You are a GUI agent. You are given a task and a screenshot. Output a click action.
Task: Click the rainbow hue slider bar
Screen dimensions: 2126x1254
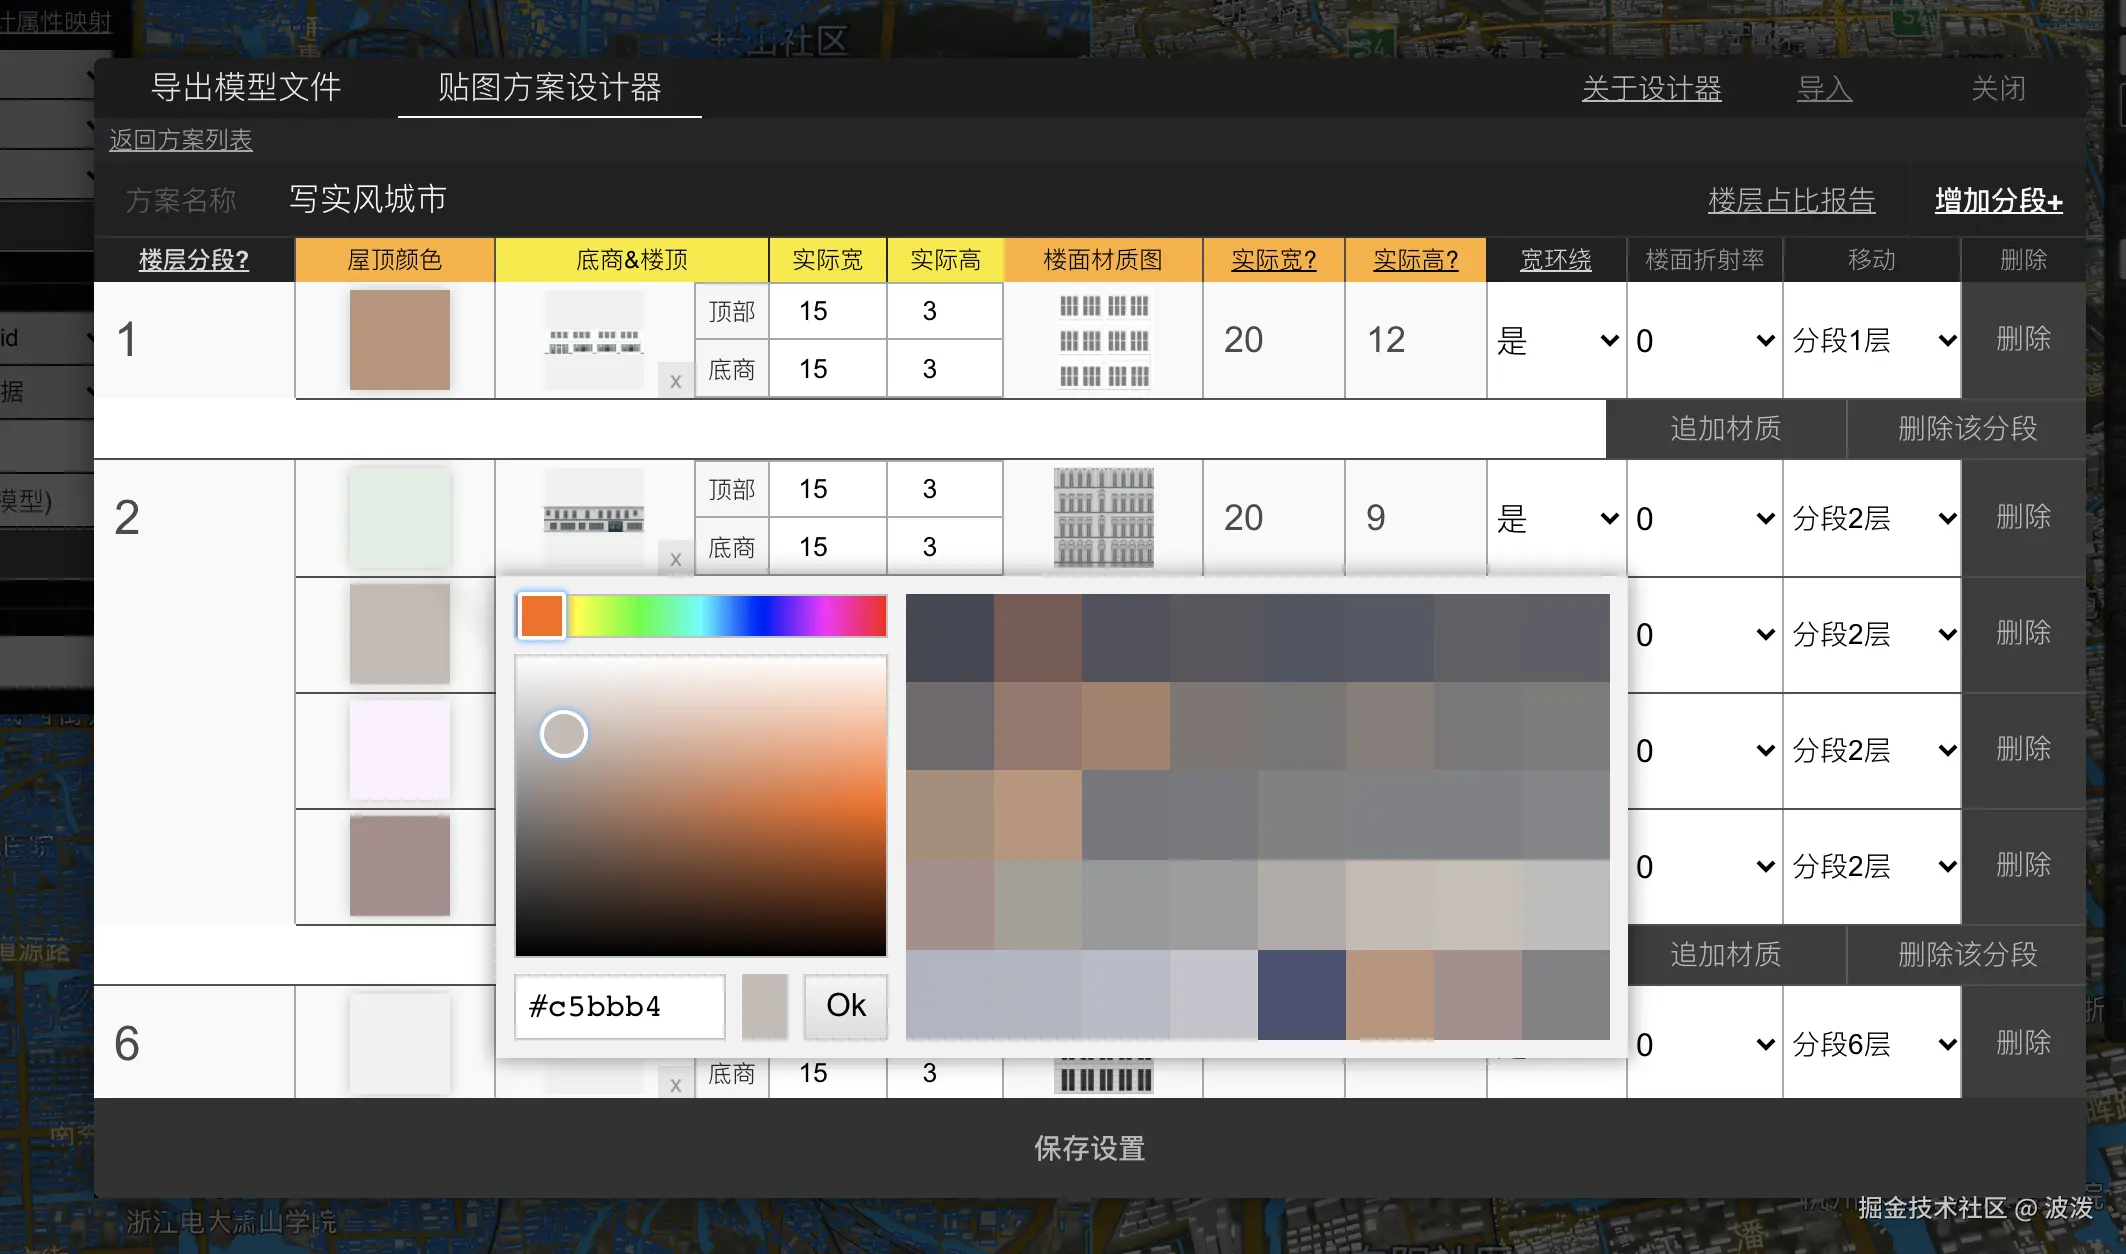coord(727,616)
